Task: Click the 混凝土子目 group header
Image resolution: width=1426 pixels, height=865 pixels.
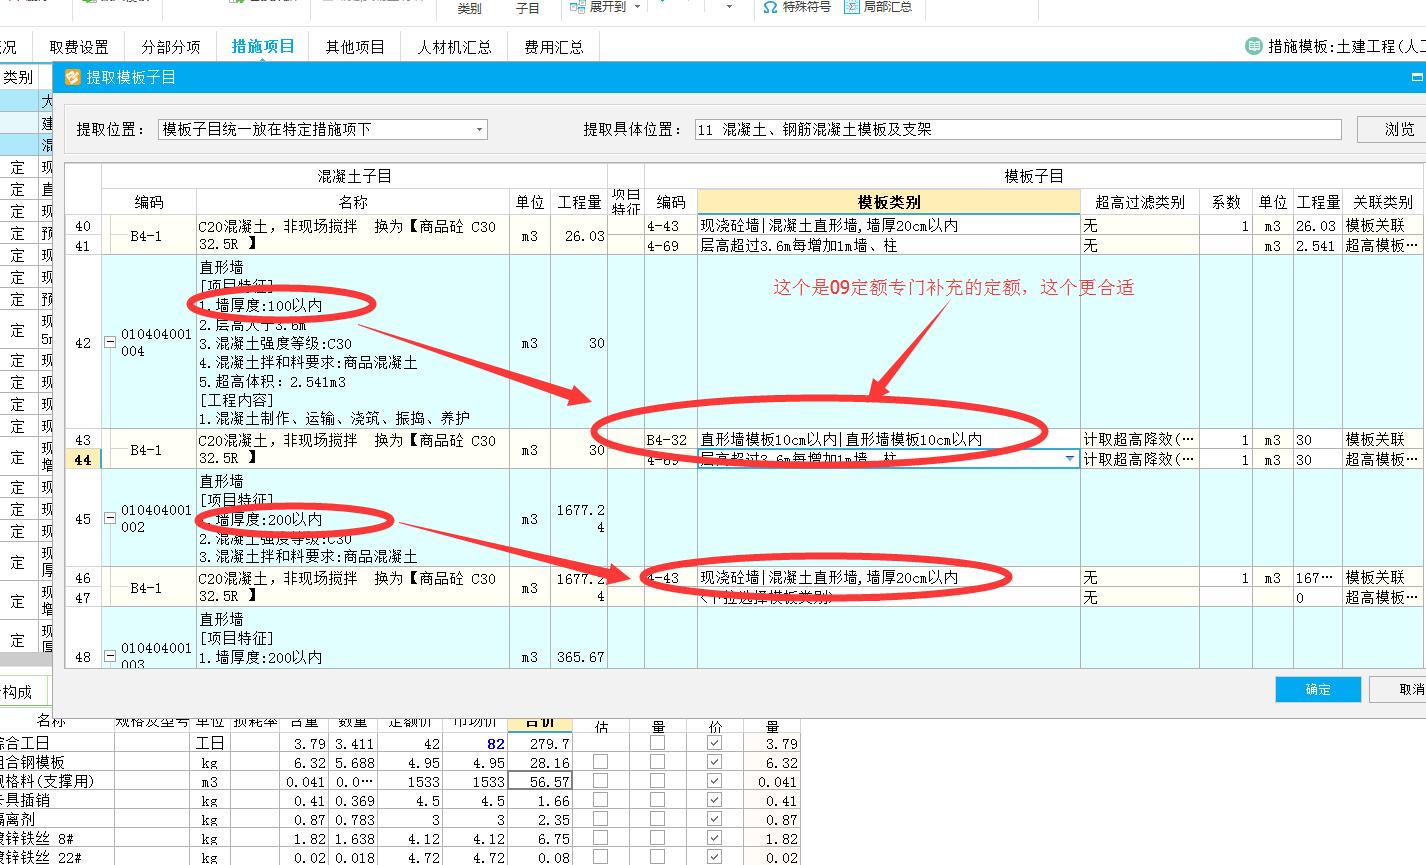Action: pyautogui.click(x=354, y=176)
